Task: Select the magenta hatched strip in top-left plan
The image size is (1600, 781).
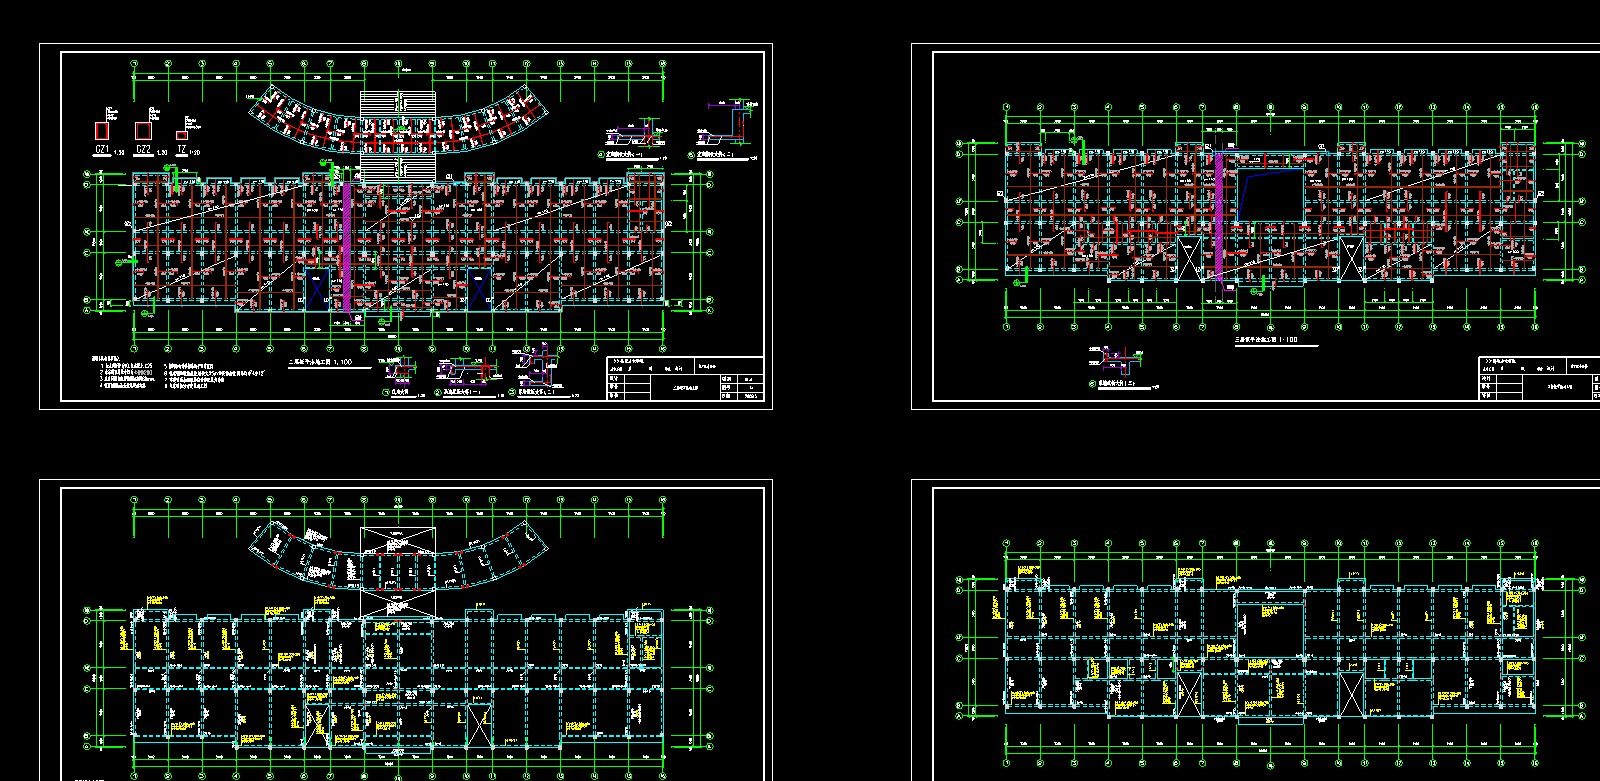Action: click(x=347, y=249)
